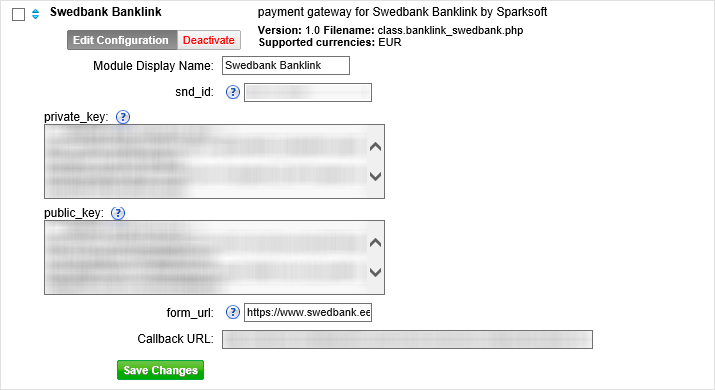Image resolution: width=715 pixels, height=390 pixels.
Task: Click public_key scrollbar down arrow
Action: click(x=375, y=272)
